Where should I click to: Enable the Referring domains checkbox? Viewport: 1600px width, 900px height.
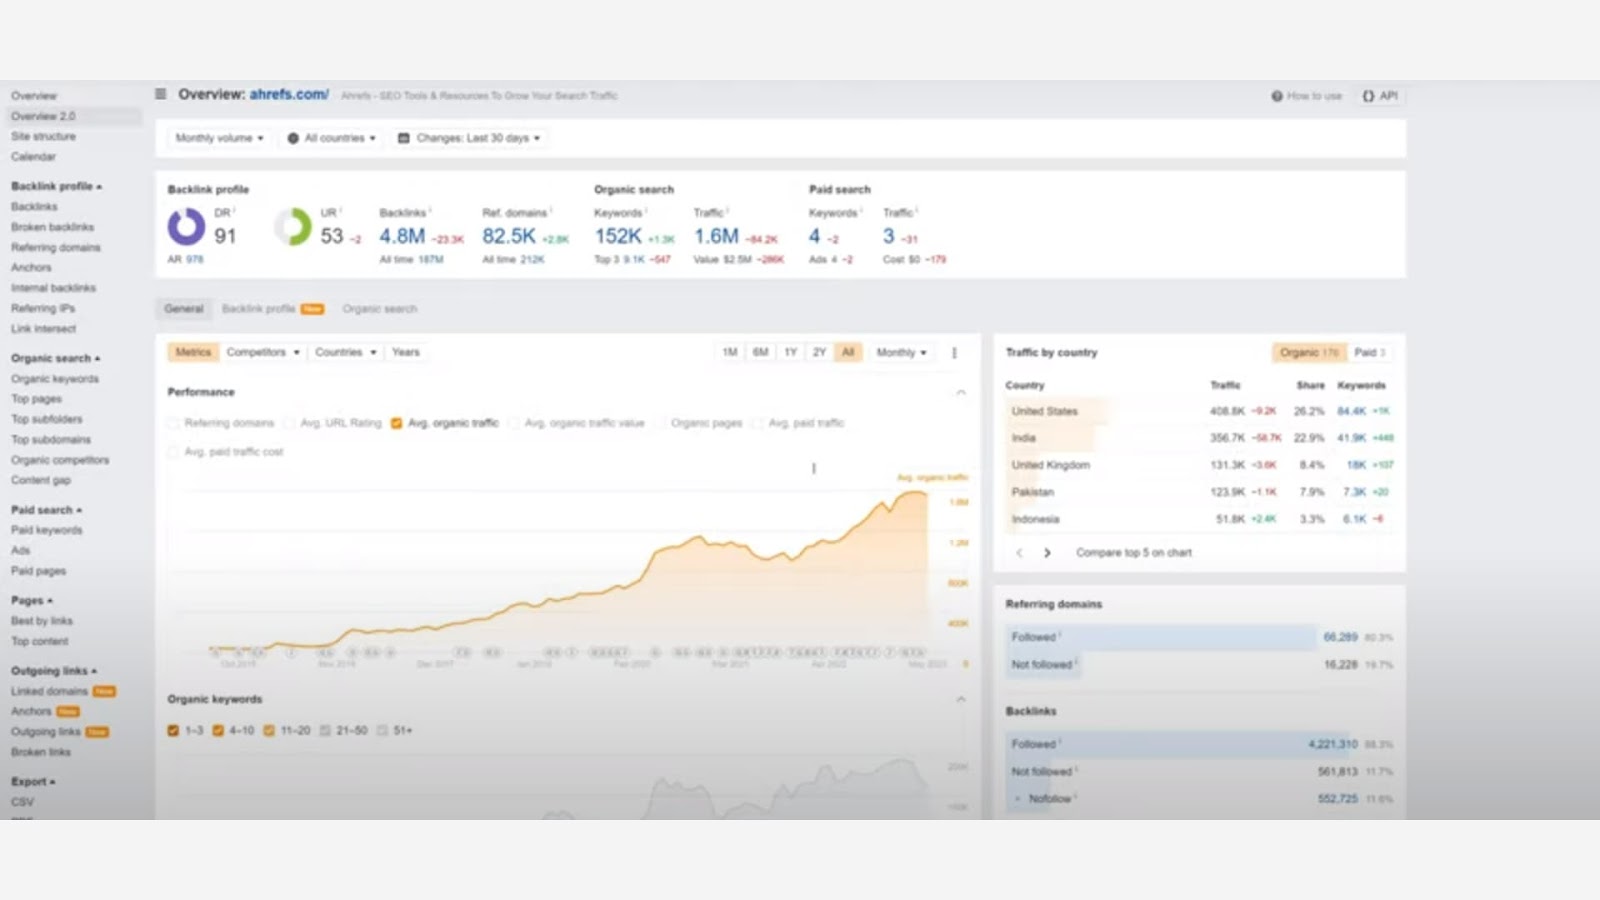pos(174,423)
